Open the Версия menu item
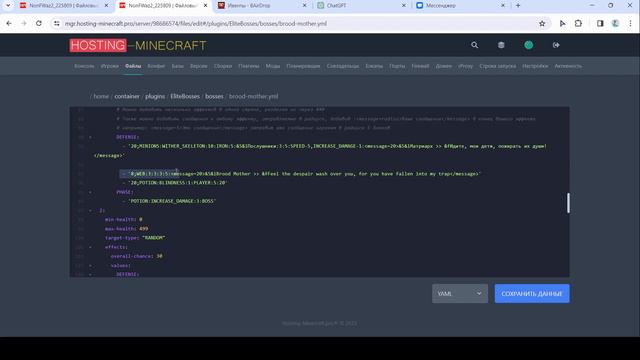Screen dimensions: 640x360 tap(199, 66)
